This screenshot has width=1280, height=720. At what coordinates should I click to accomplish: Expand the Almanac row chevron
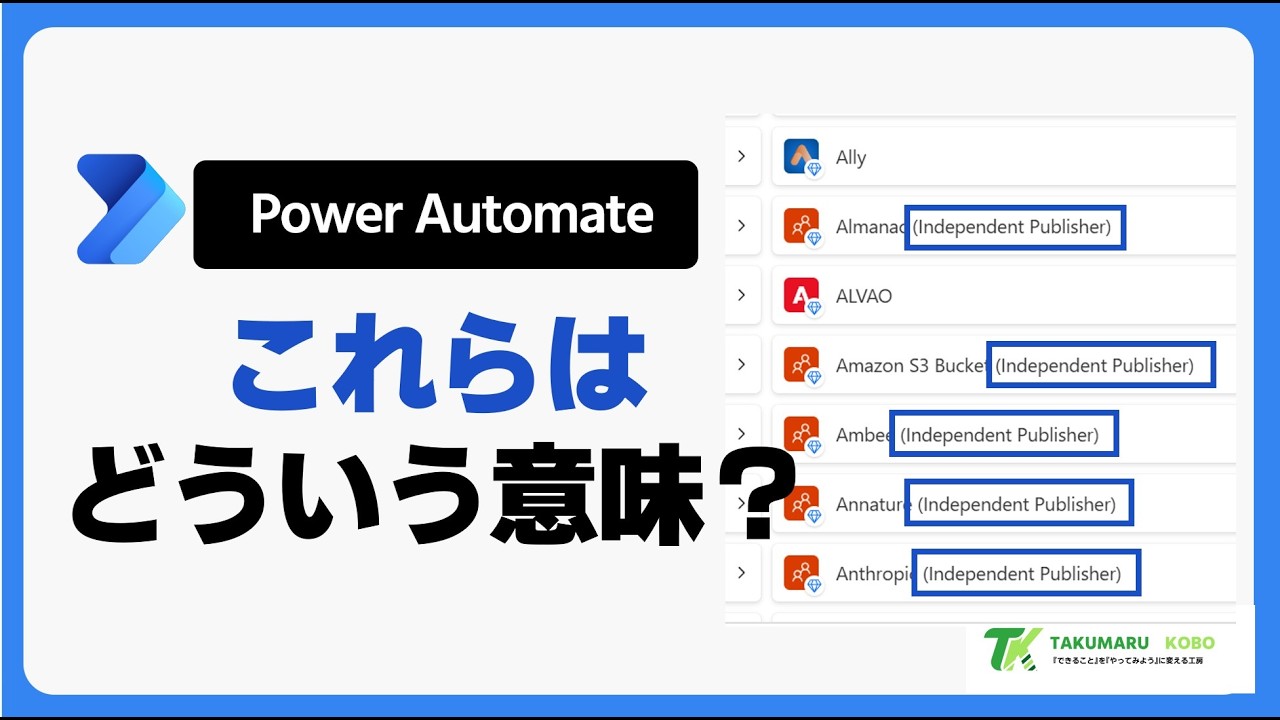[741, 226]
